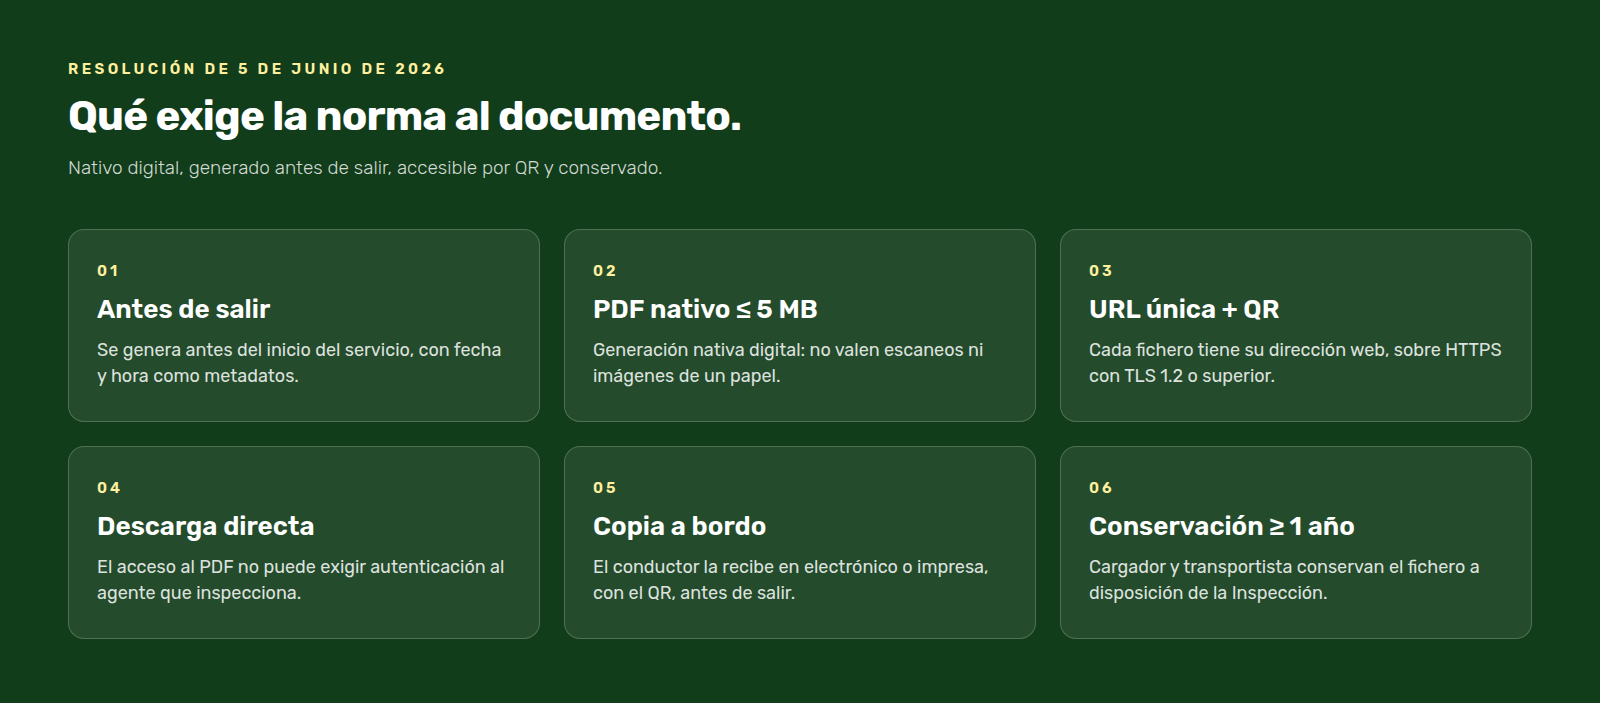Click card number 03

click(x=1101, y=271)
